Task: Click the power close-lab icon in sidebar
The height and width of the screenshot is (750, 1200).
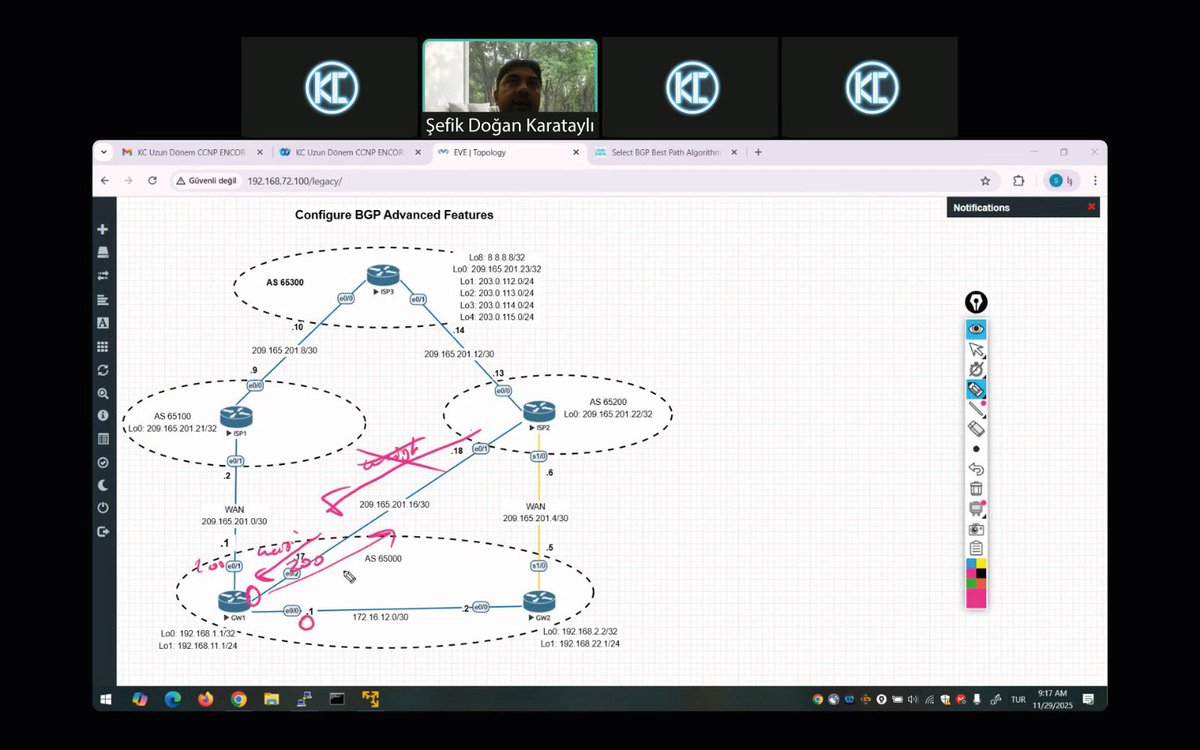Action: [103, 508]
